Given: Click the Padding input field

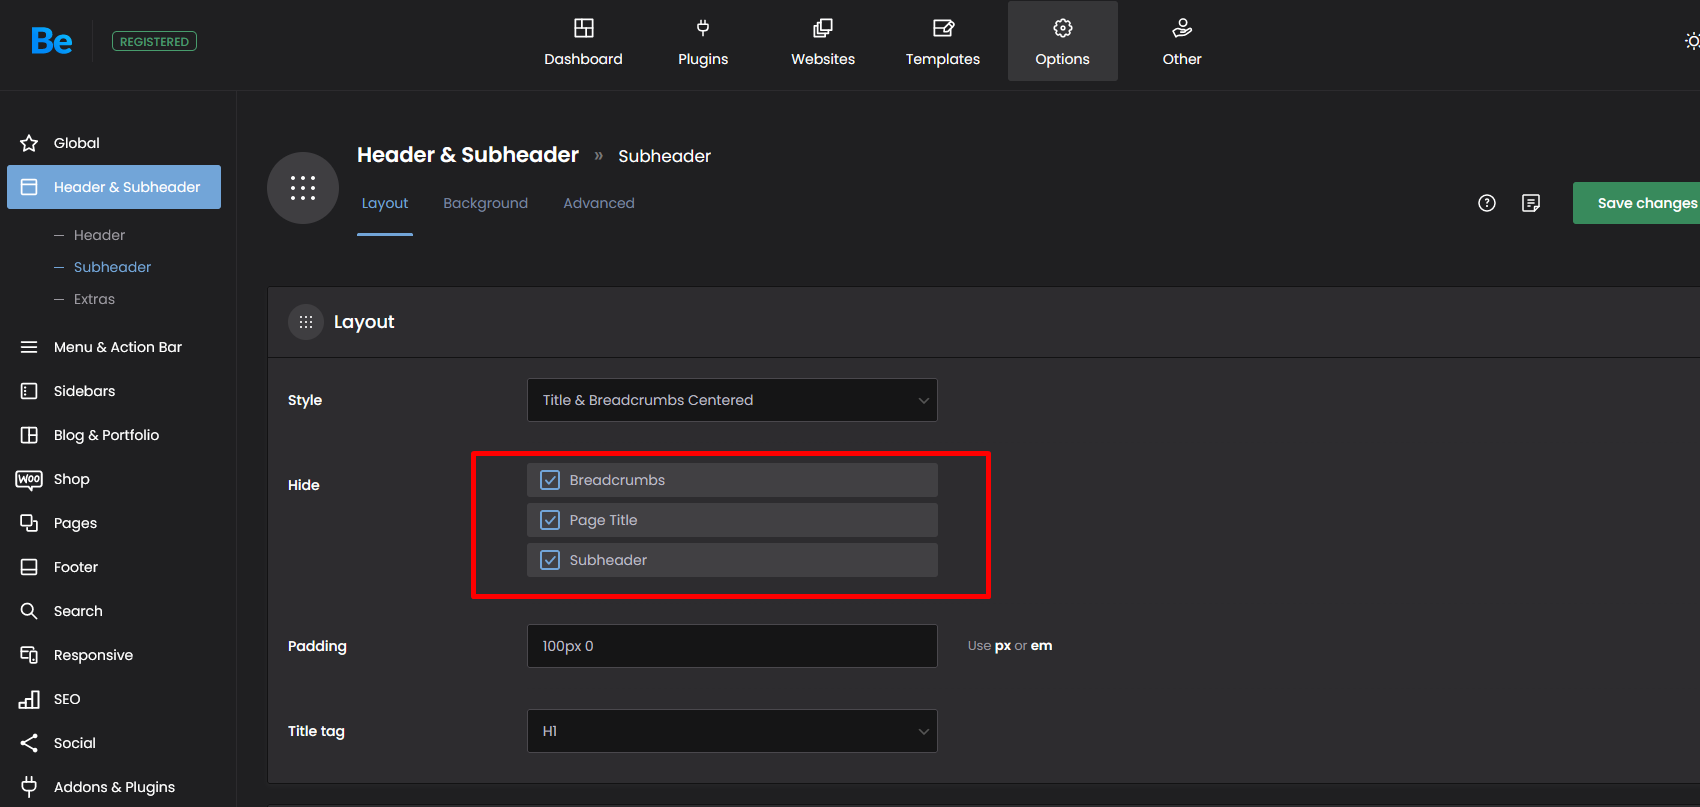Looking at the screenshot, I should [732, 646].
